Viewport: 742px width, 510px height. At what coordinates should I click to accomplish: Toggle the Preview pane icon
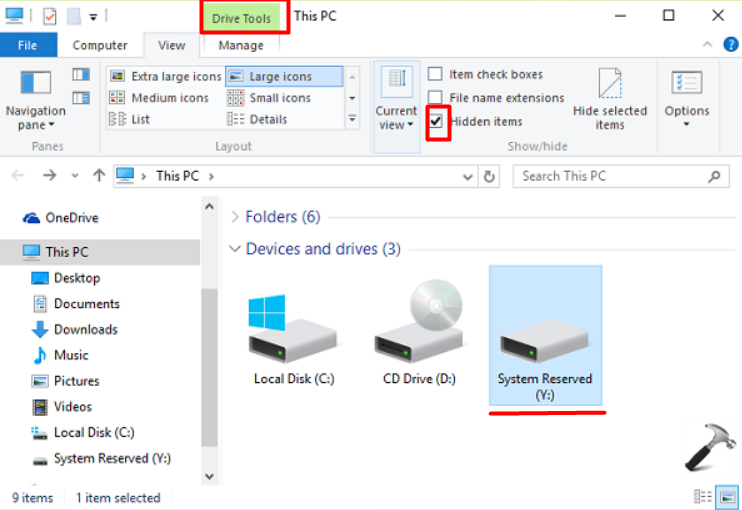click(81, 74)
